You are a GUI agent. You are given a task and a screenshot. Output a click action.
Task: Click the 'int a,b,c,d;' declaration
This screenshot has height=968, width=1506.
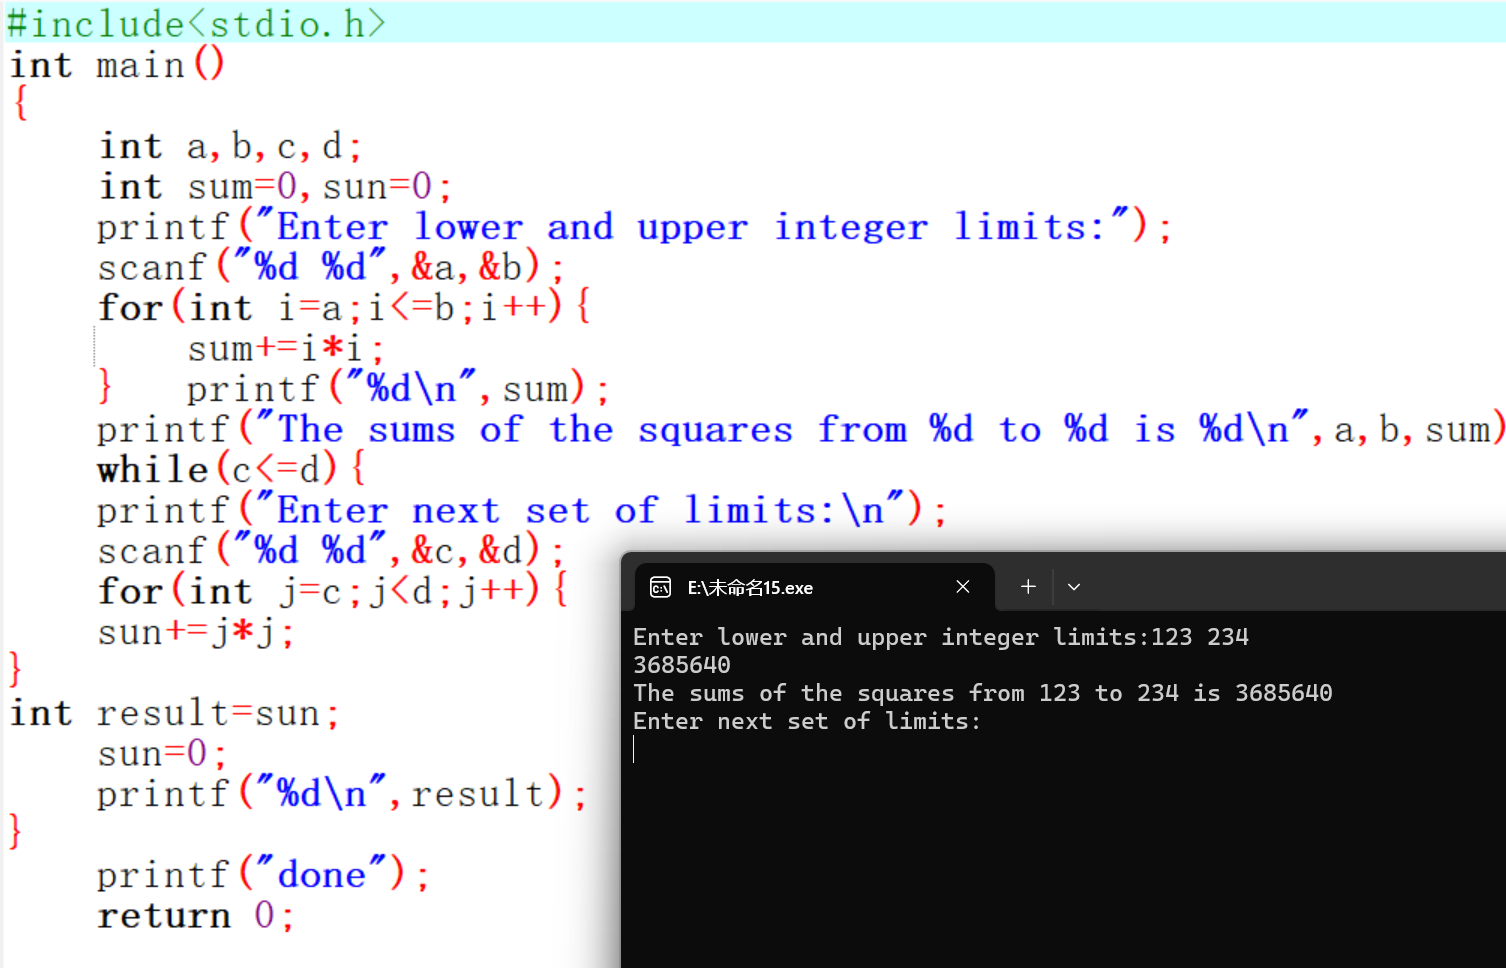point(230,147)
